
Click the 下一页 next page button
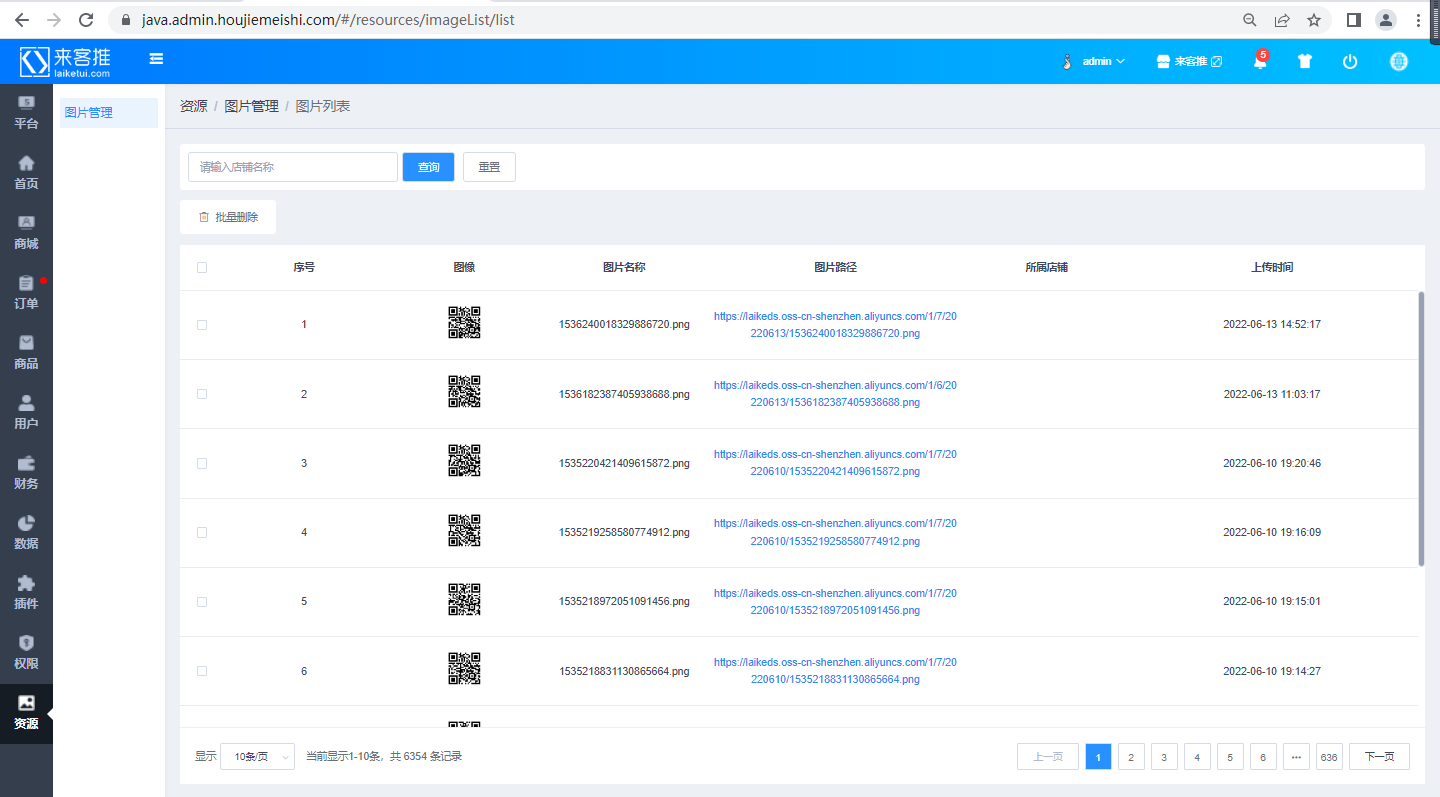(x=1379, y=757)
